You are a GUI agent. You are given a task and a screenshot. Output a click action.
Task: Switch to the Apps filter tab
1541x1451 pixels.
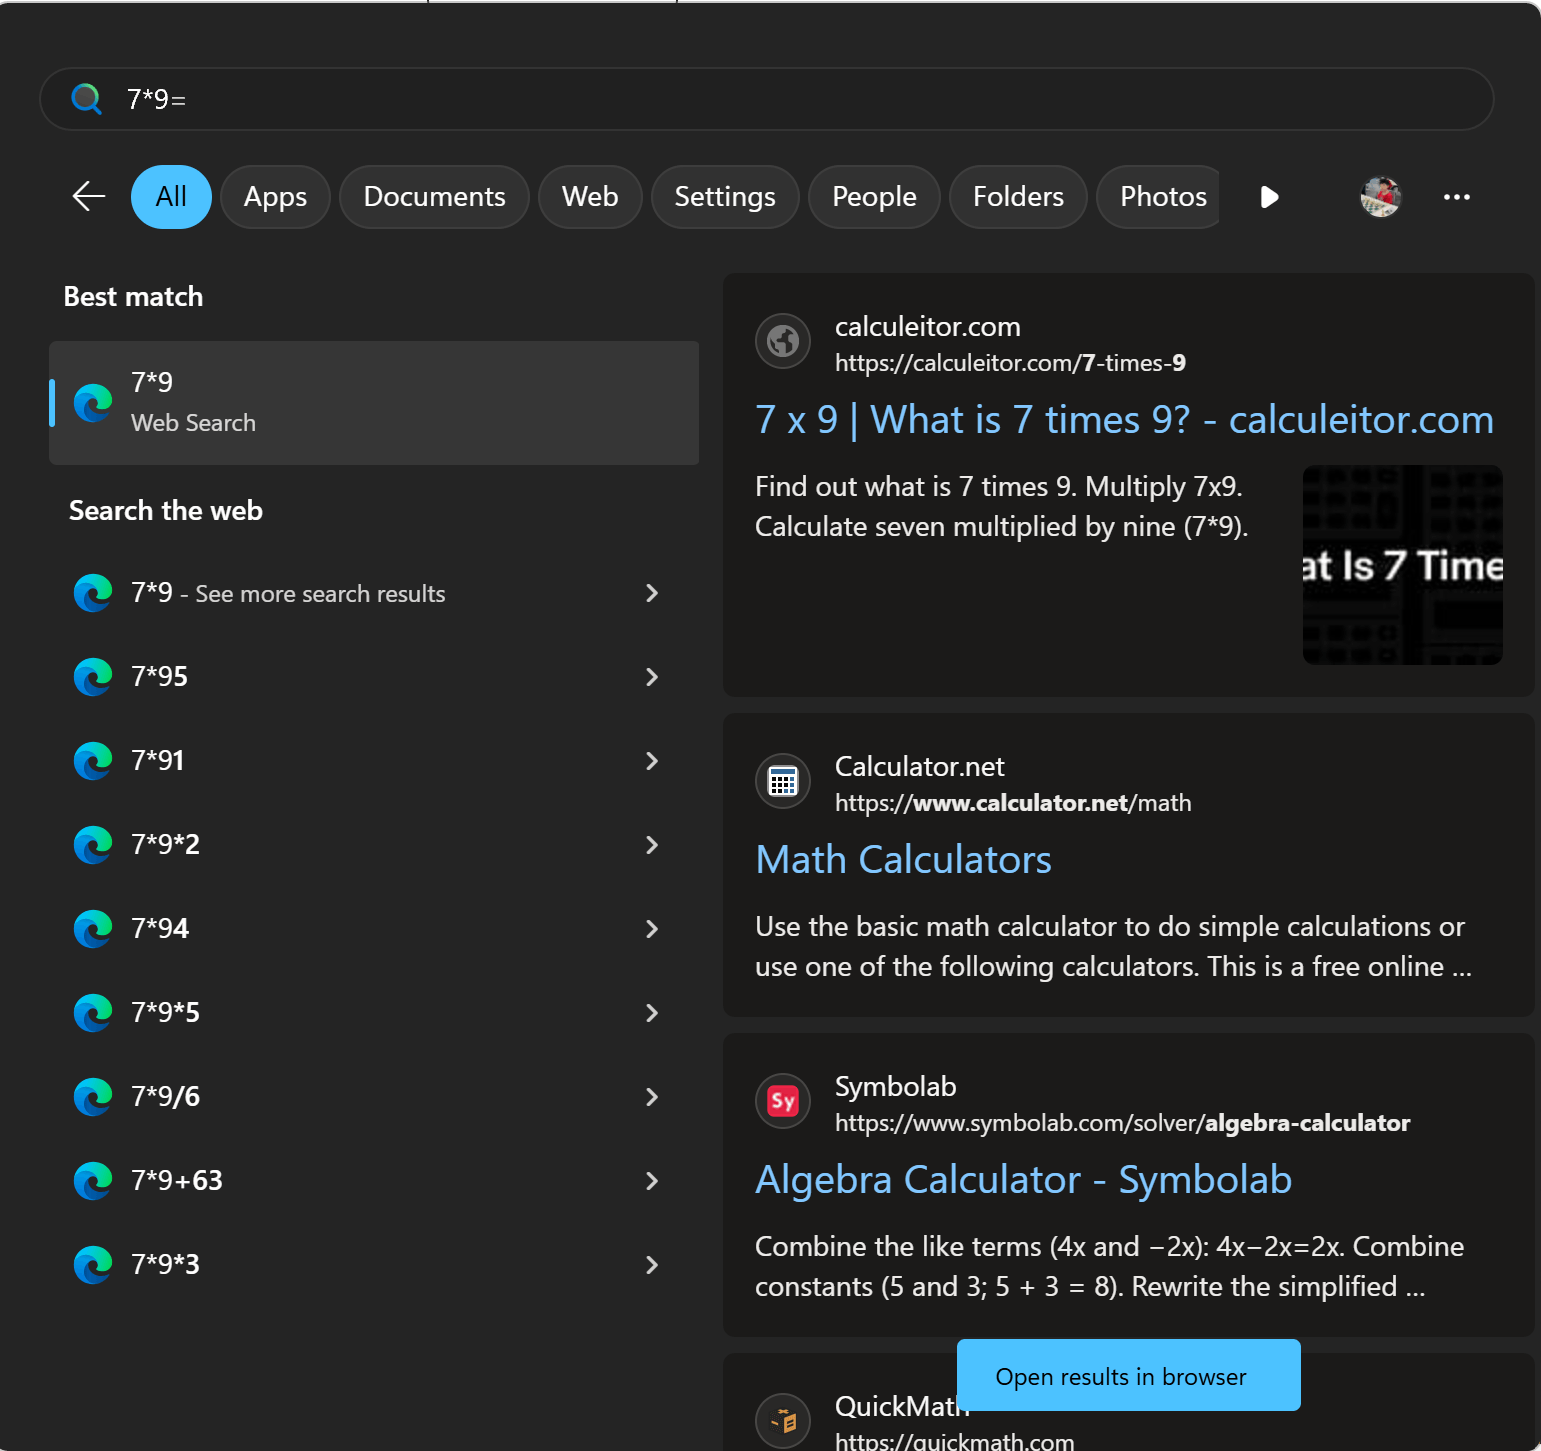coord(275,197)
